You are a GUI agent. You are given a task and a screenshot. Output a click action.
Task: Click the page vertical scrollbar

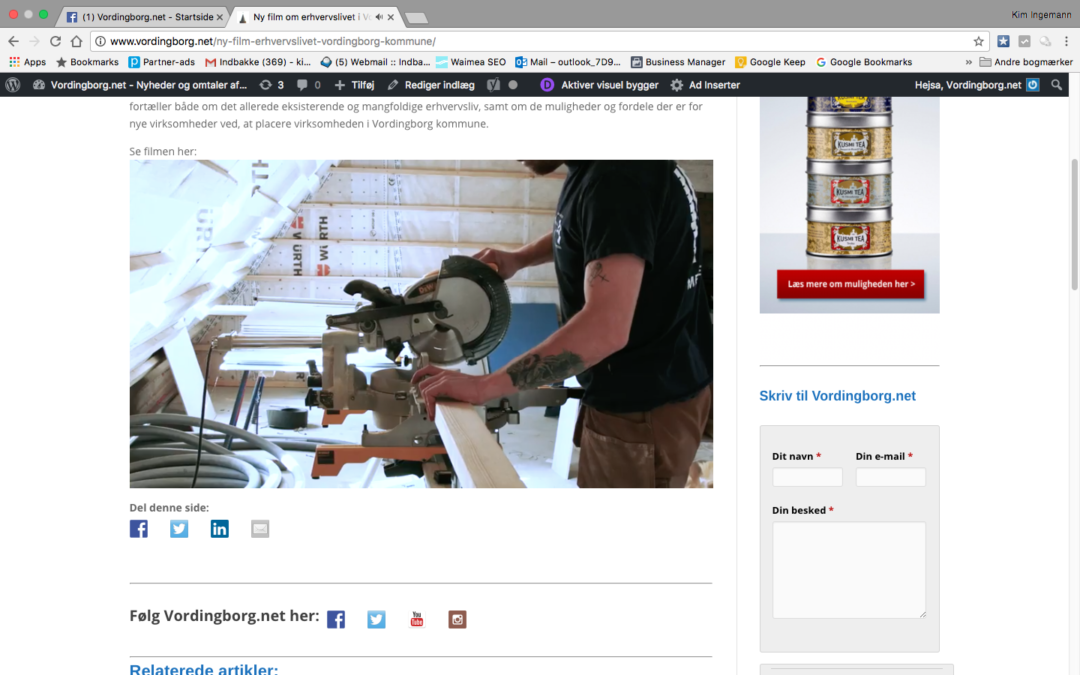1074,225
